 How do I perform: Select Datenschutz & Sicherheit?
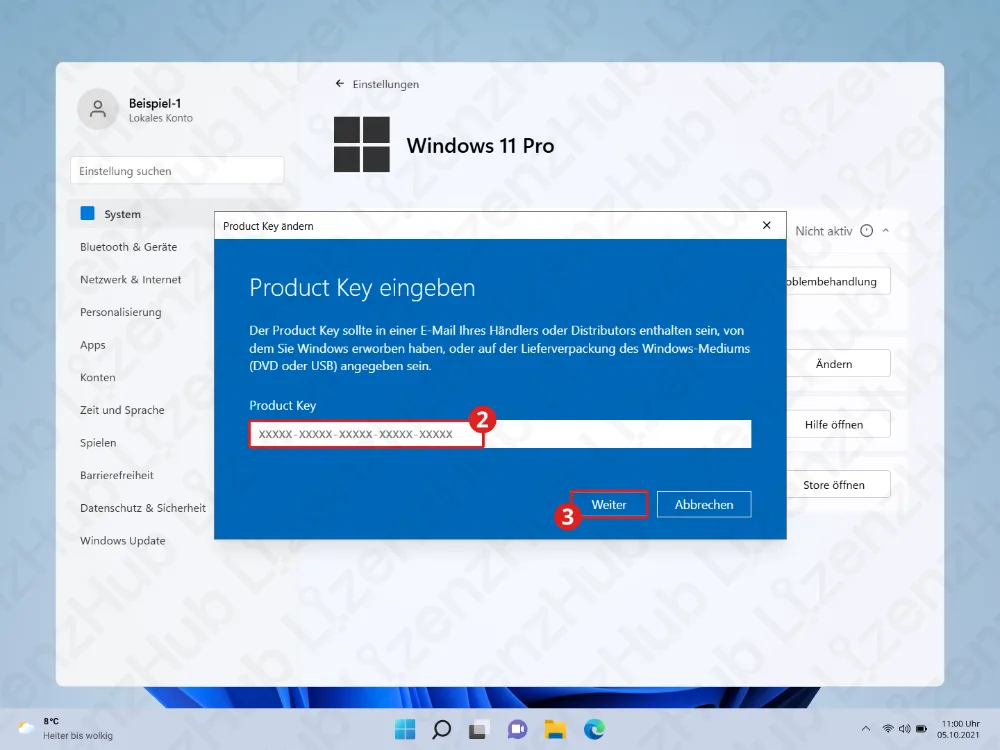[143, 508]
